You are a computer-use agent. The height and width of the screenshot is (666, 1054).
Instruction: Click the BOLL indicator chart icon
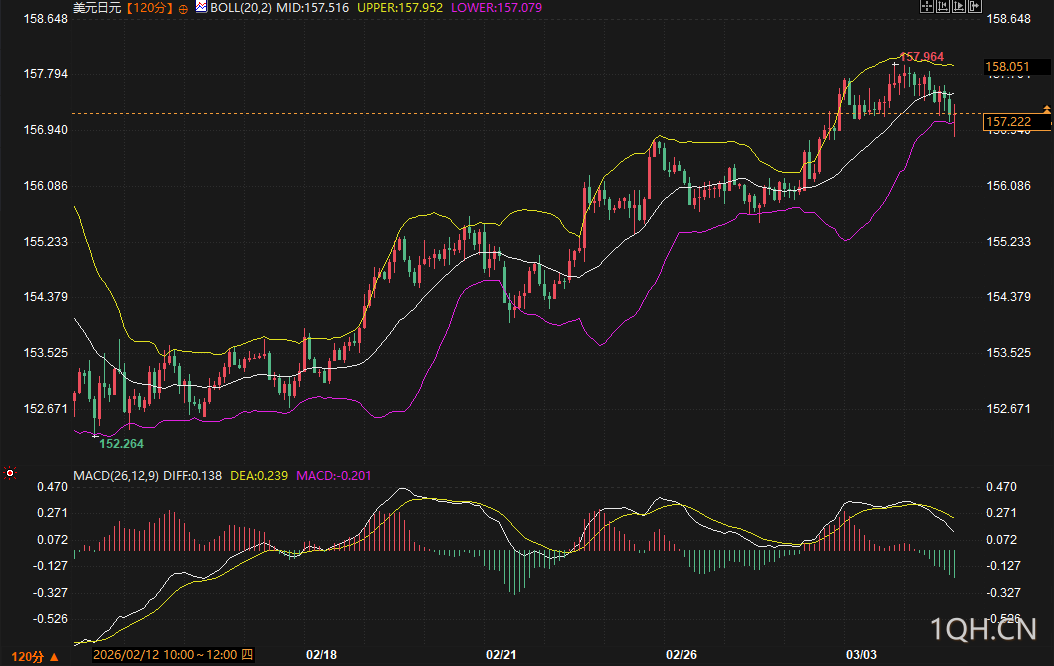(201, 7)
